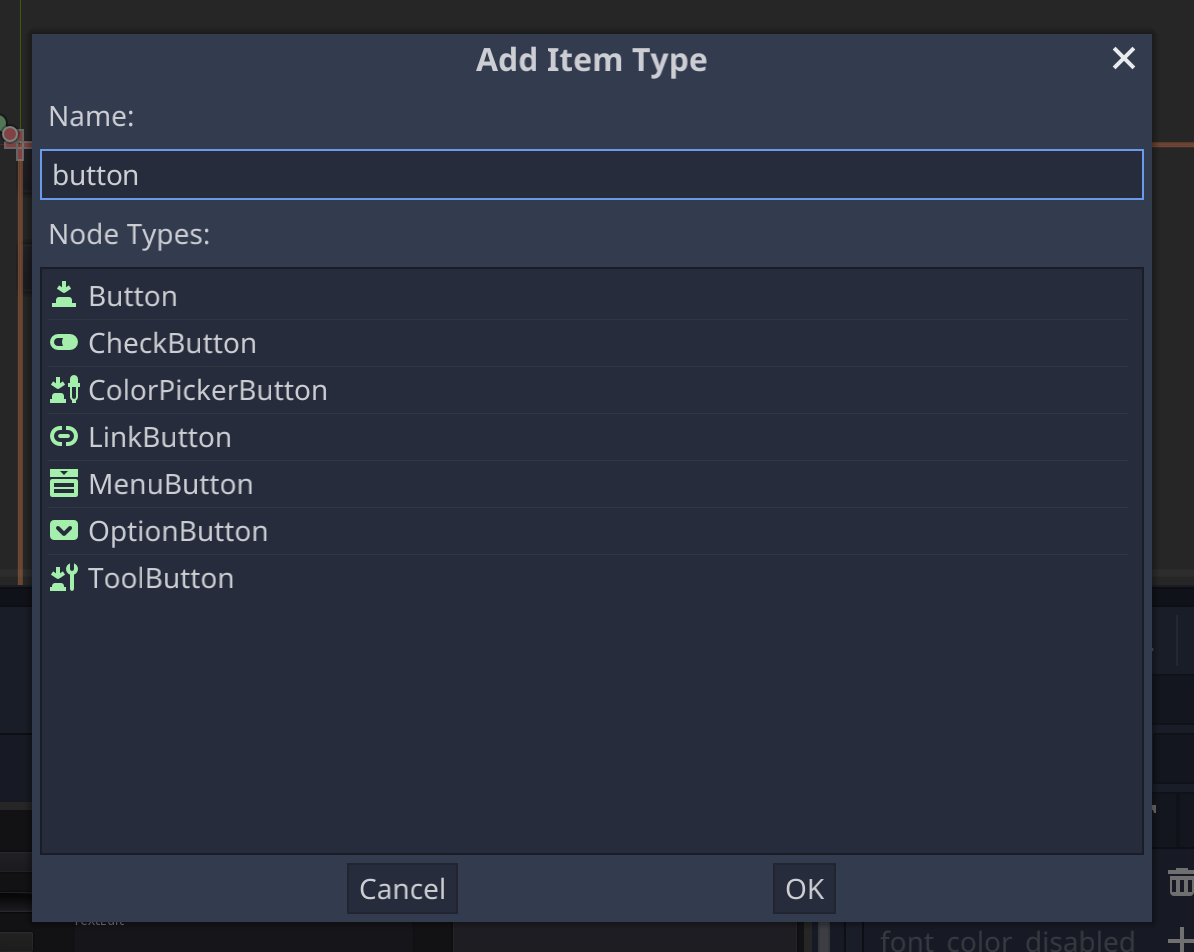Confirm with the OK button
The image size is (1194, 952).
pyautogui.click(x=804, y=889)
